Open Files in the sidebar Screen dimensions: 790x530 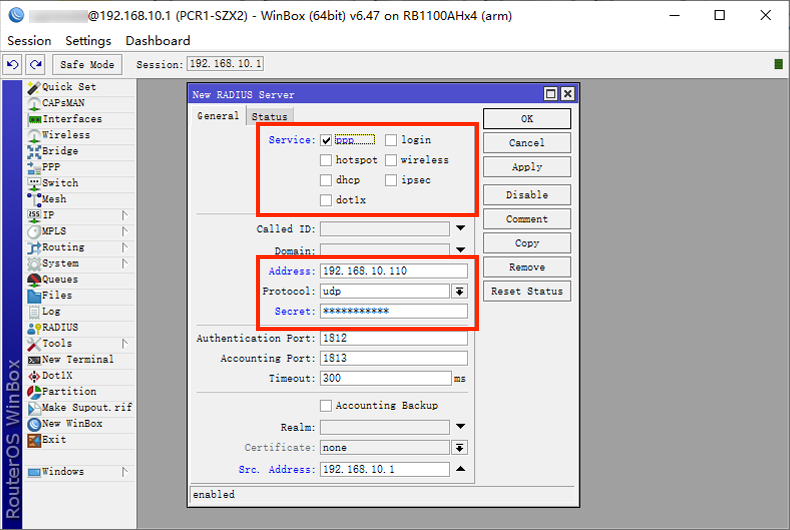81,295
